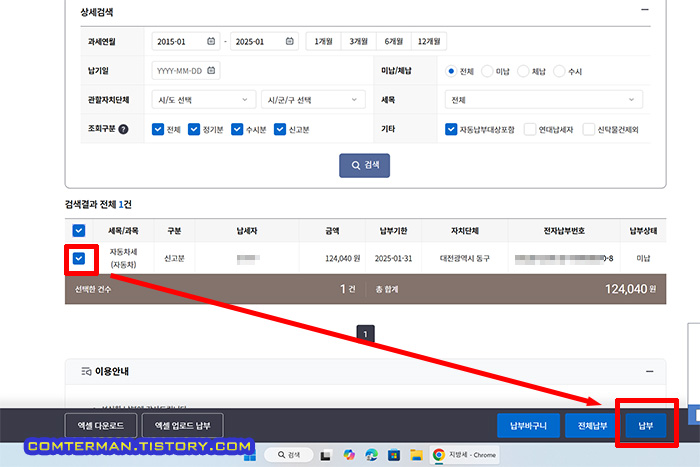This screenshot has width=700, height=467.
Task: Click the 세목/과목 column header
Action: pyautogui.click(x=123, y=230)
